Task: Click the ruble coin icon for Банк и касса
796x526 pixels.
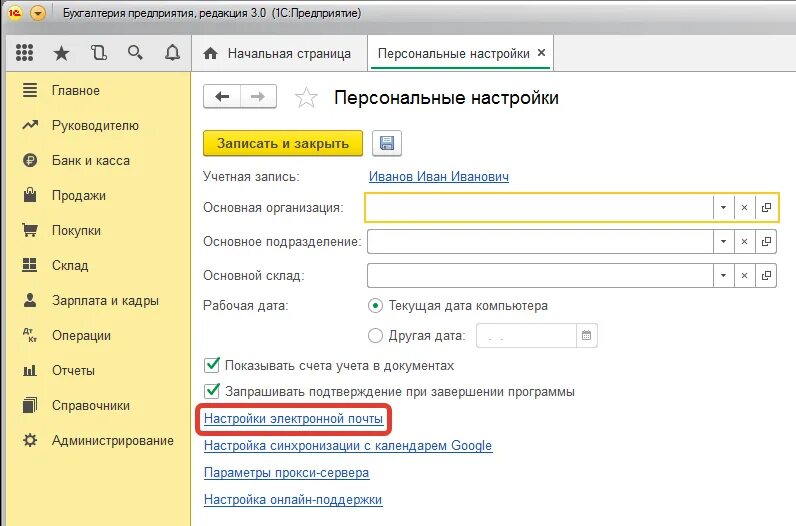Action: (30, 160)
